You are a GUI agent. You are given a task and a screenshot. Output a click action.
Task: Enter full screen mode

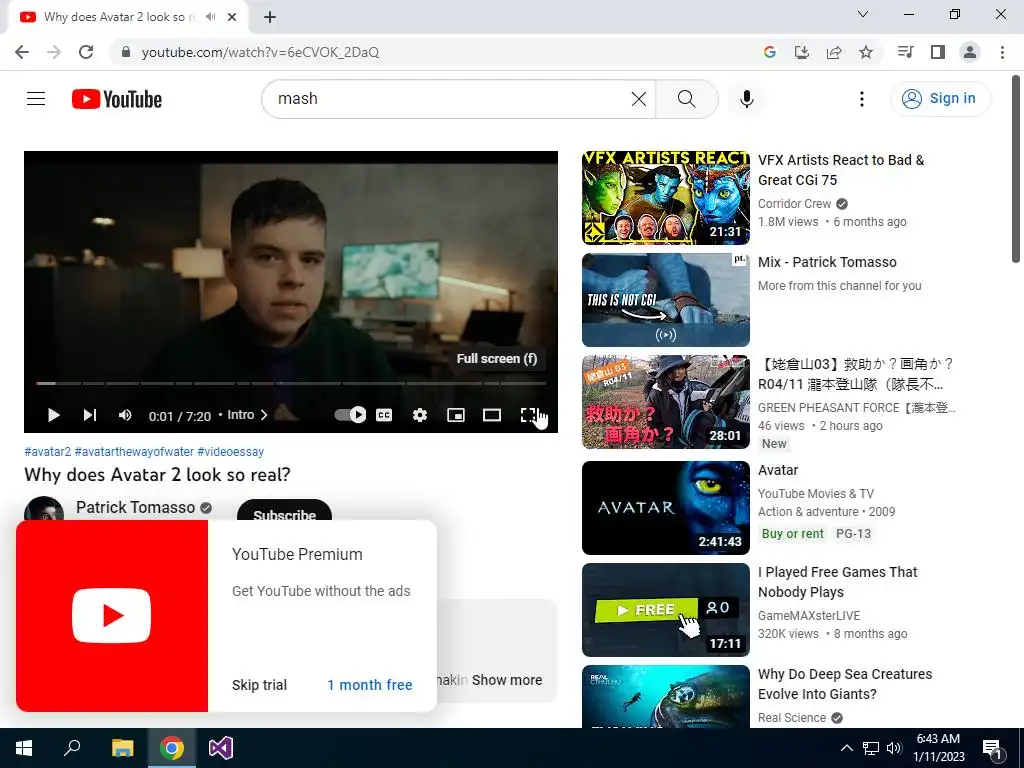click(x=528, y=415)
